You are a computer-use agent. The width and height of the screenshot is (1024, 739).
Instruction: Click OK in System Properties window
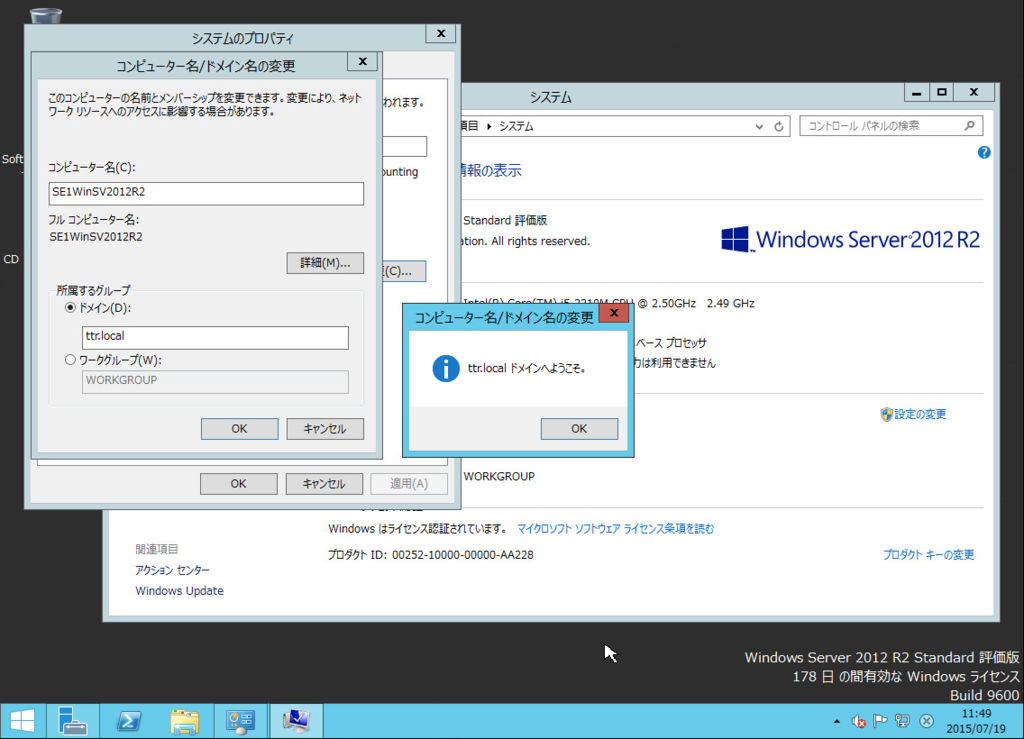click(x=238, y=484)
